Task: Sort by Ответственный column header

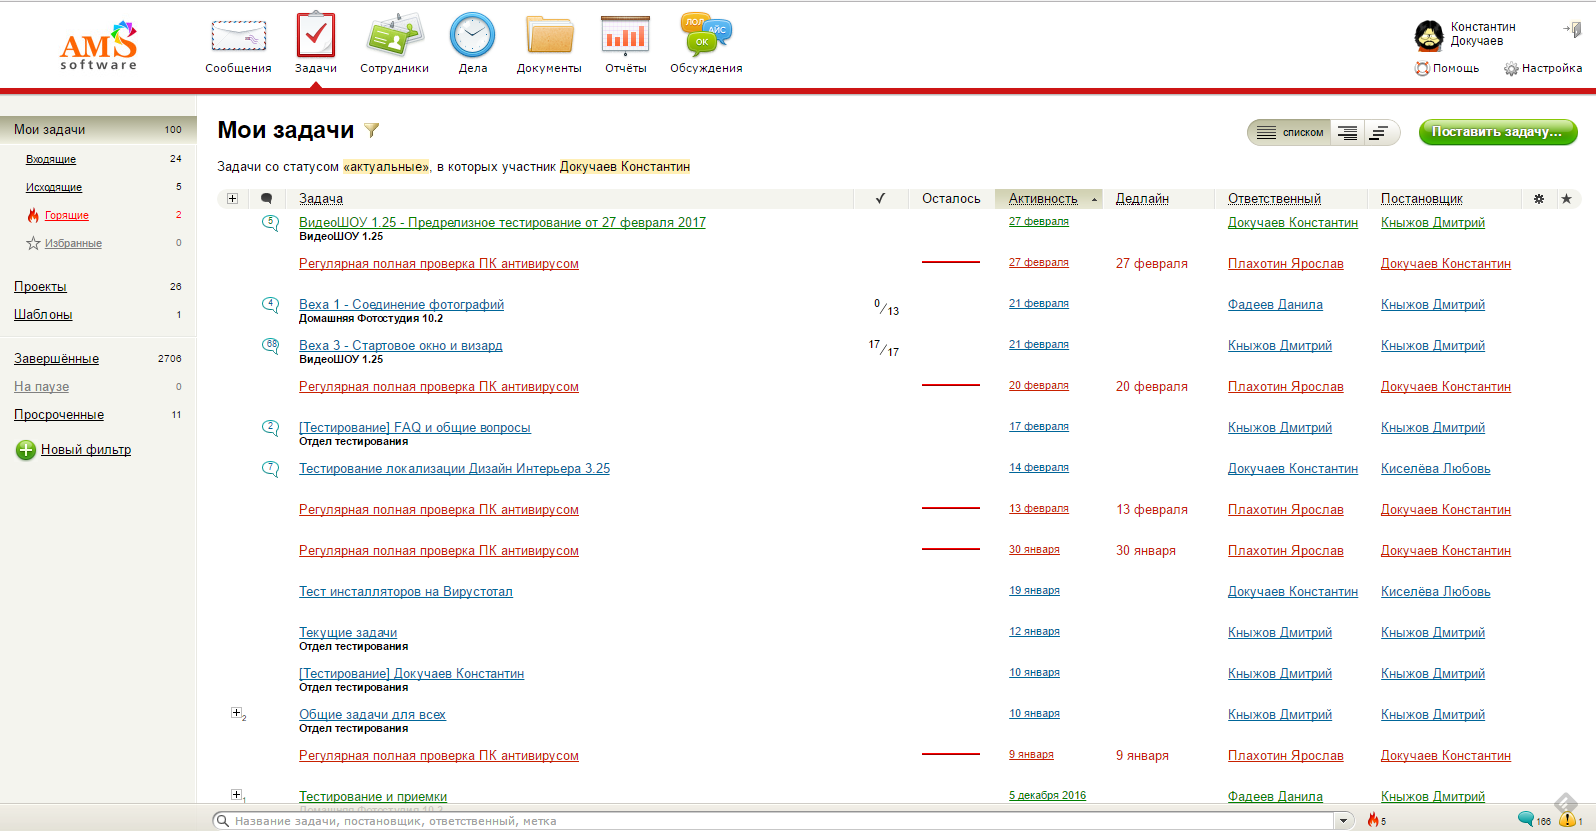Action: click(1274, 199)
